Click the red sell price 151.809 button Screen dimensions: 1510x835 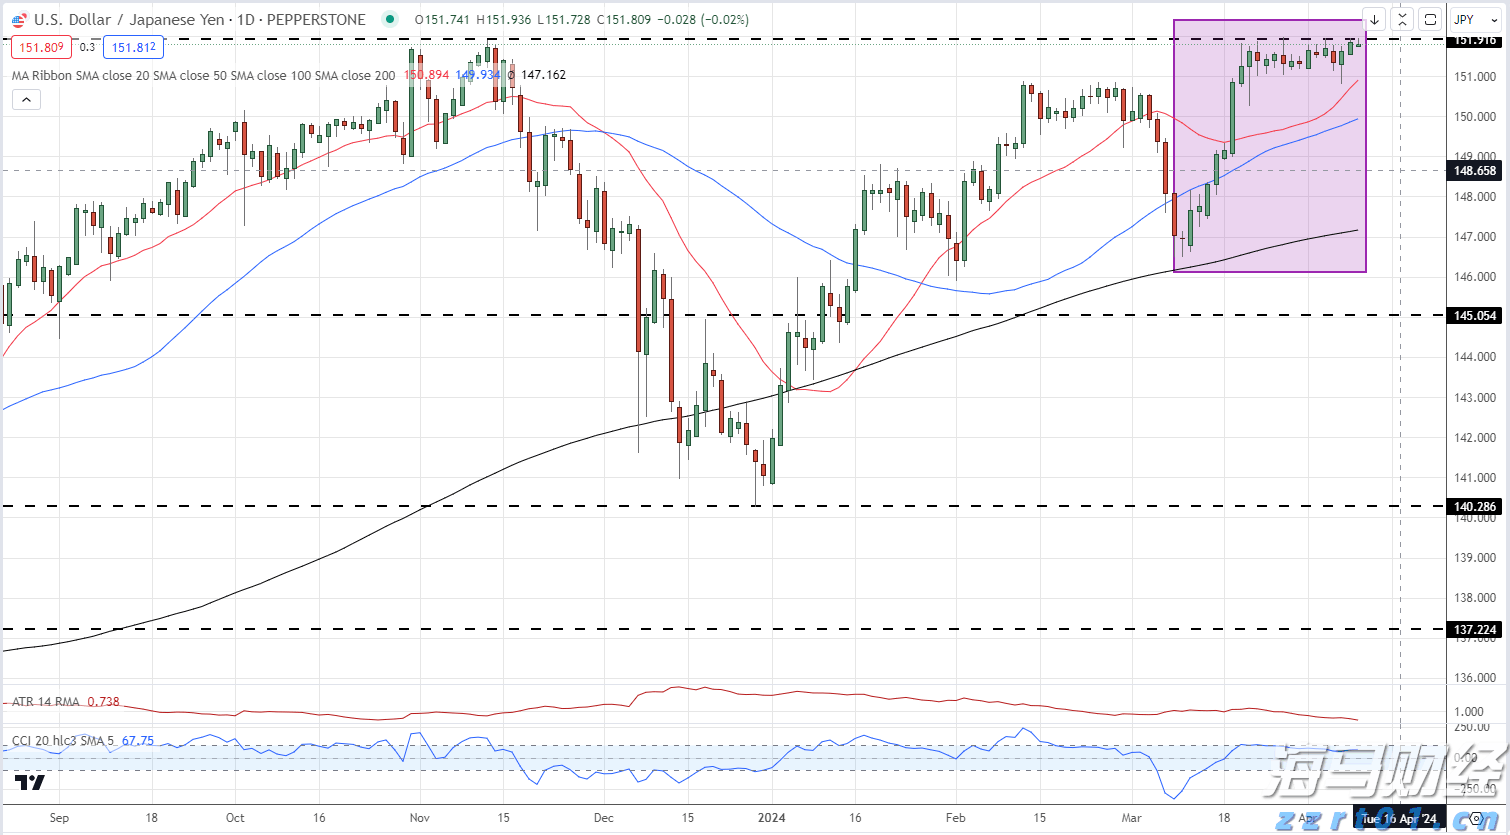click(x=41, y=47)
